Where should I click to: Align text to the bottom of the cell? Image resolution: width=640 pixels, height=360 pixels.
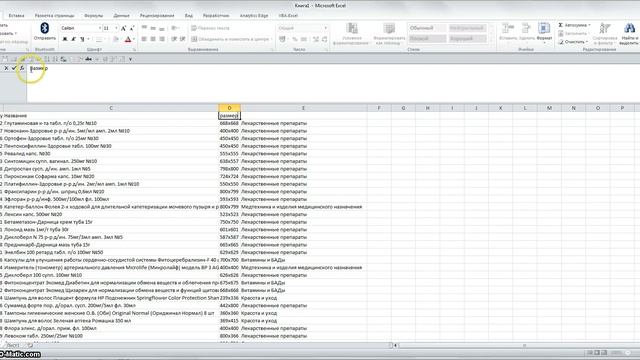(162, 28)
